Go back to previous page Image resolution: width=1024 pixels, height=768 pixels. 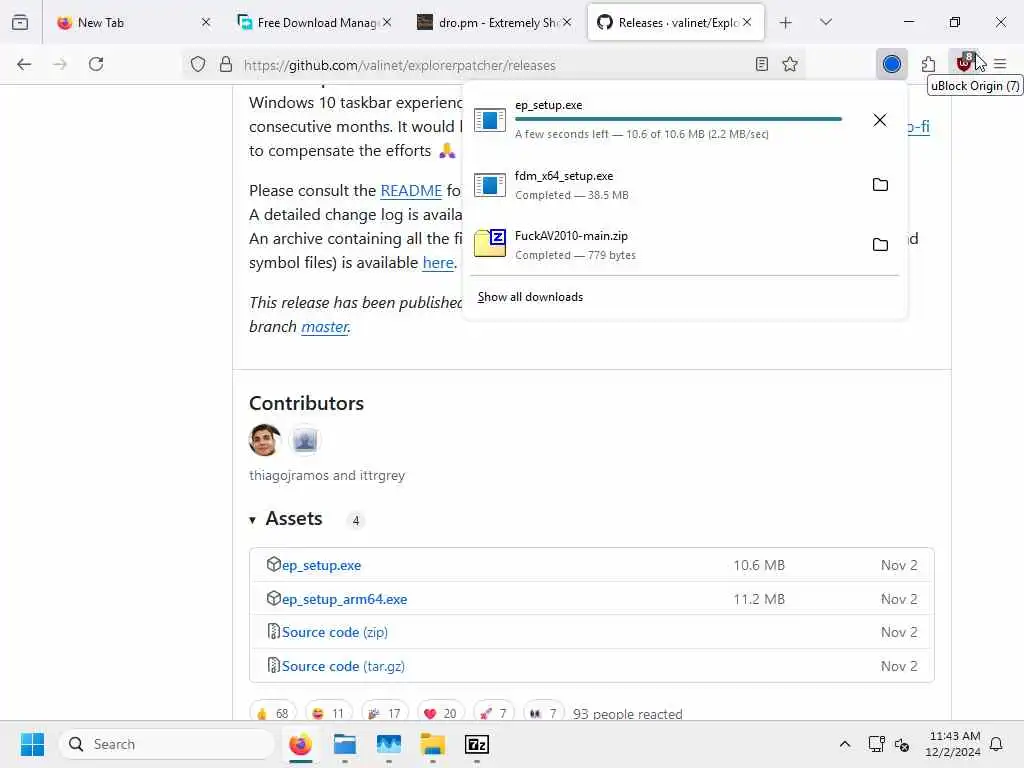(24, 64)
